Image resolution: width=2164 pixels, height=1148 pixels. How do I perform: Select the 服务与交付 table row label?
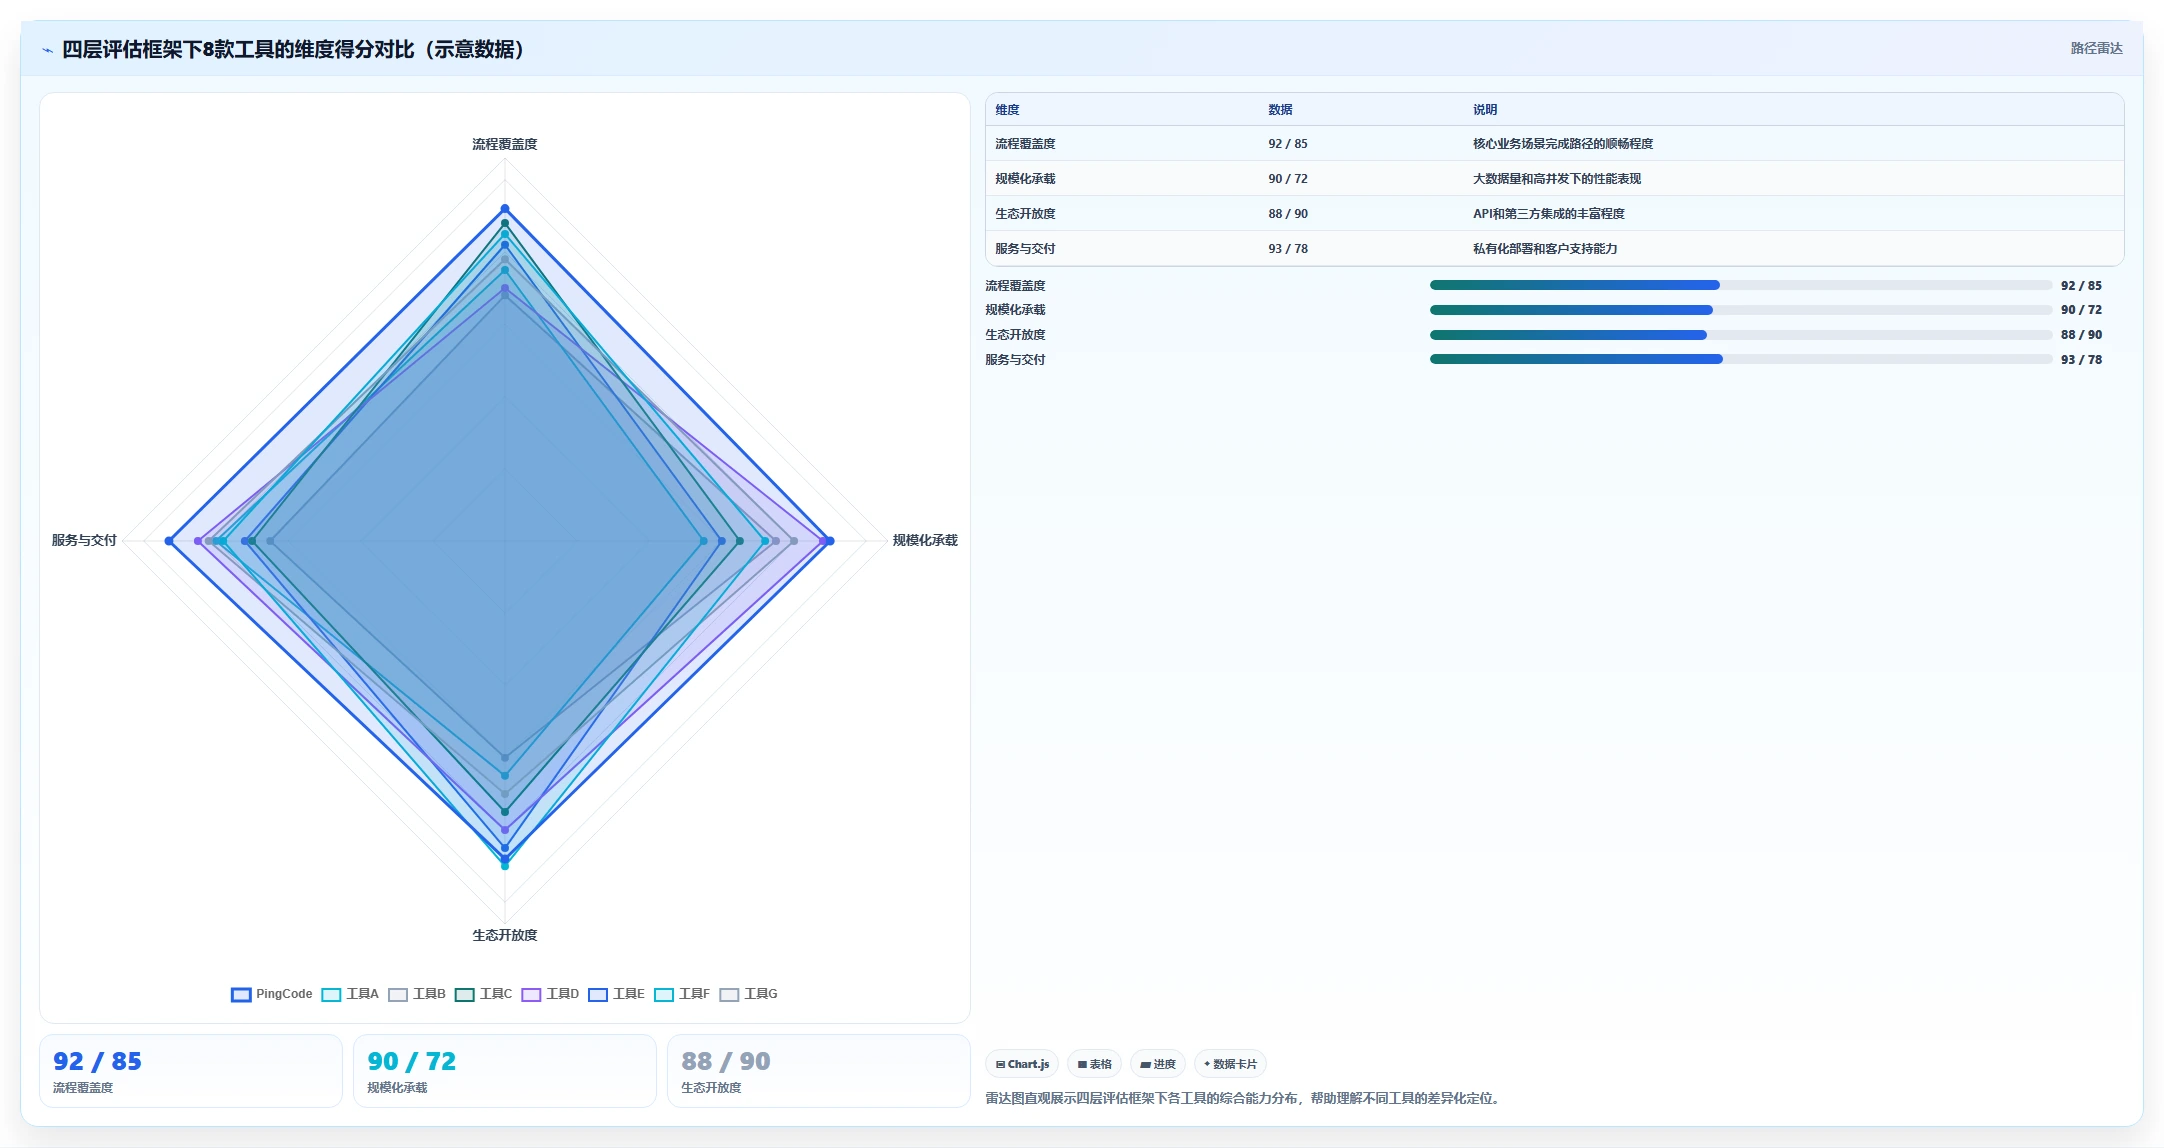coord(1025,249)
